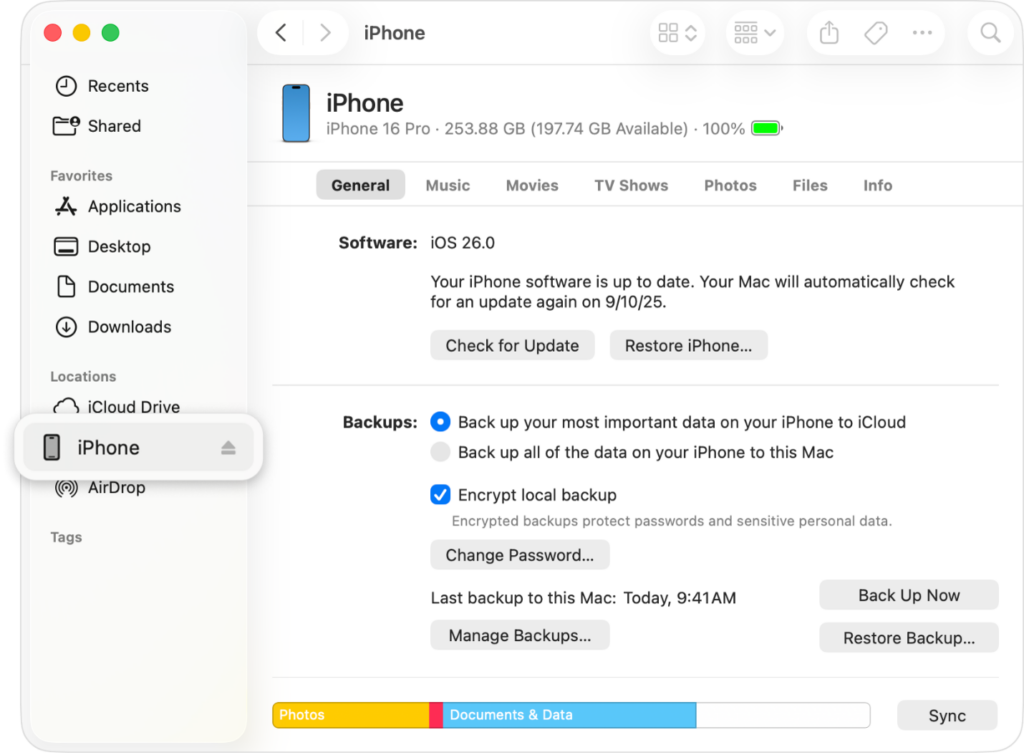The image size is (1024, 755).
Task: Select iPhone in the sidebar
Action: pyautogui.click(x=138, y=447)
